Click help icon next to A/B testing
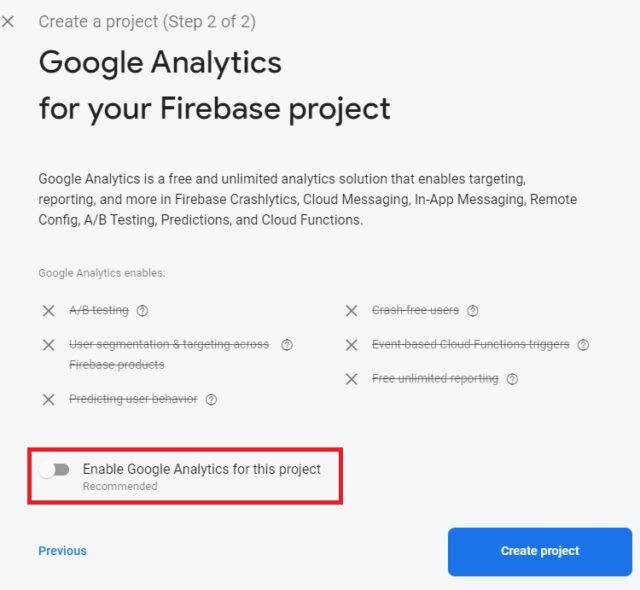The width and height of the screenshot is (640, 590). point(144,311)
